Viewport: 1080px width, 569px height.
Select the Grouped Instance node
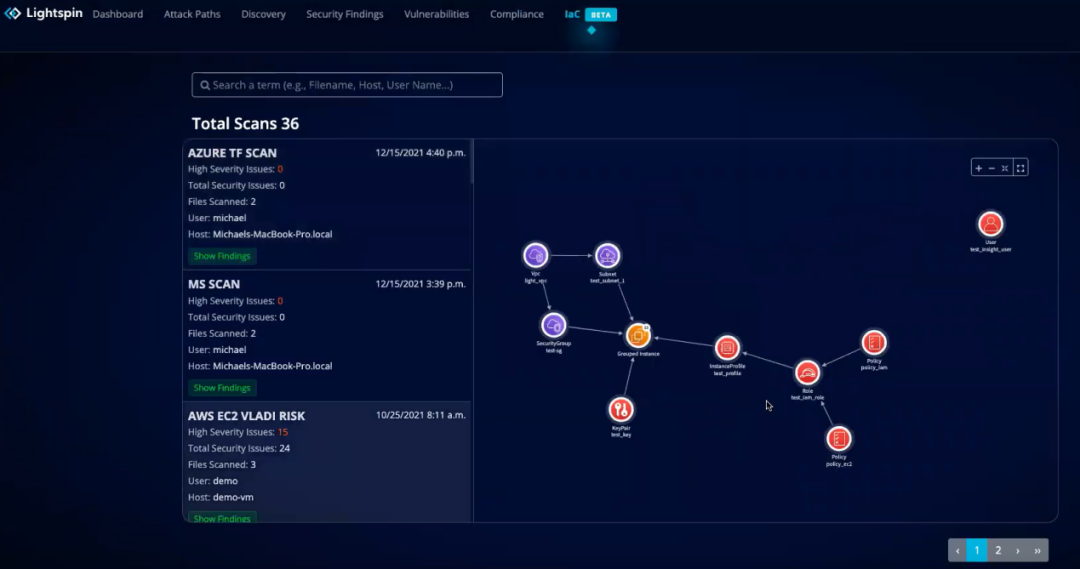point(638,335)
